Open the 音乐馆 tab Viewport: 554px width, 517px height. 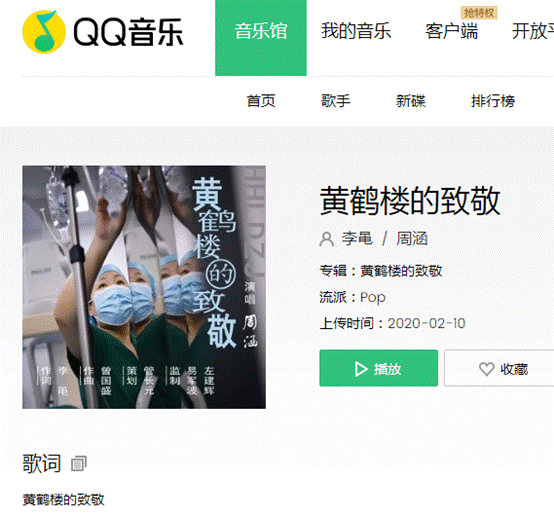coord(261,38)
